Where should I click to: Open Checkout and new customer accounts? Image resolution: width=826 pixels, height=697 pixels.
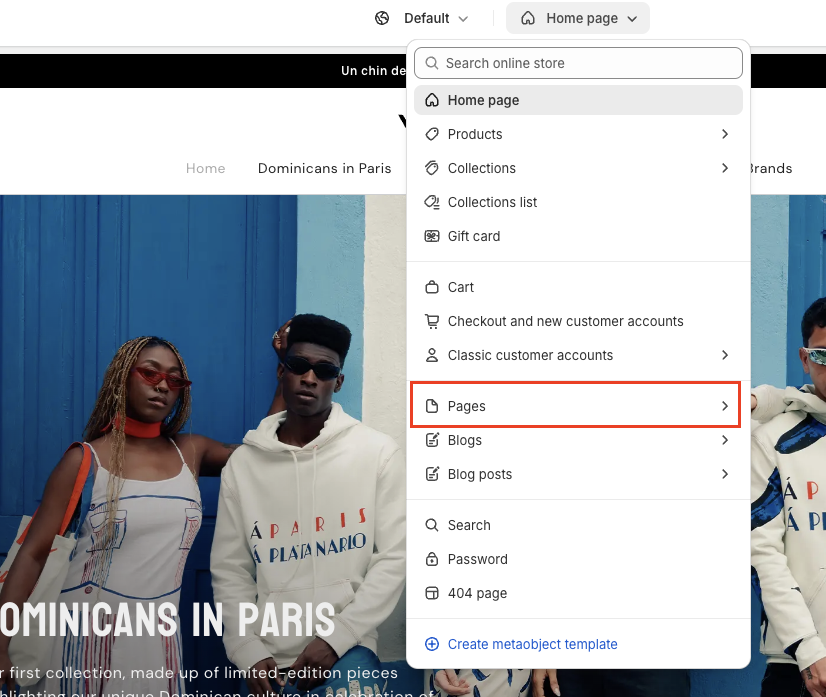[x=578, y=321]
